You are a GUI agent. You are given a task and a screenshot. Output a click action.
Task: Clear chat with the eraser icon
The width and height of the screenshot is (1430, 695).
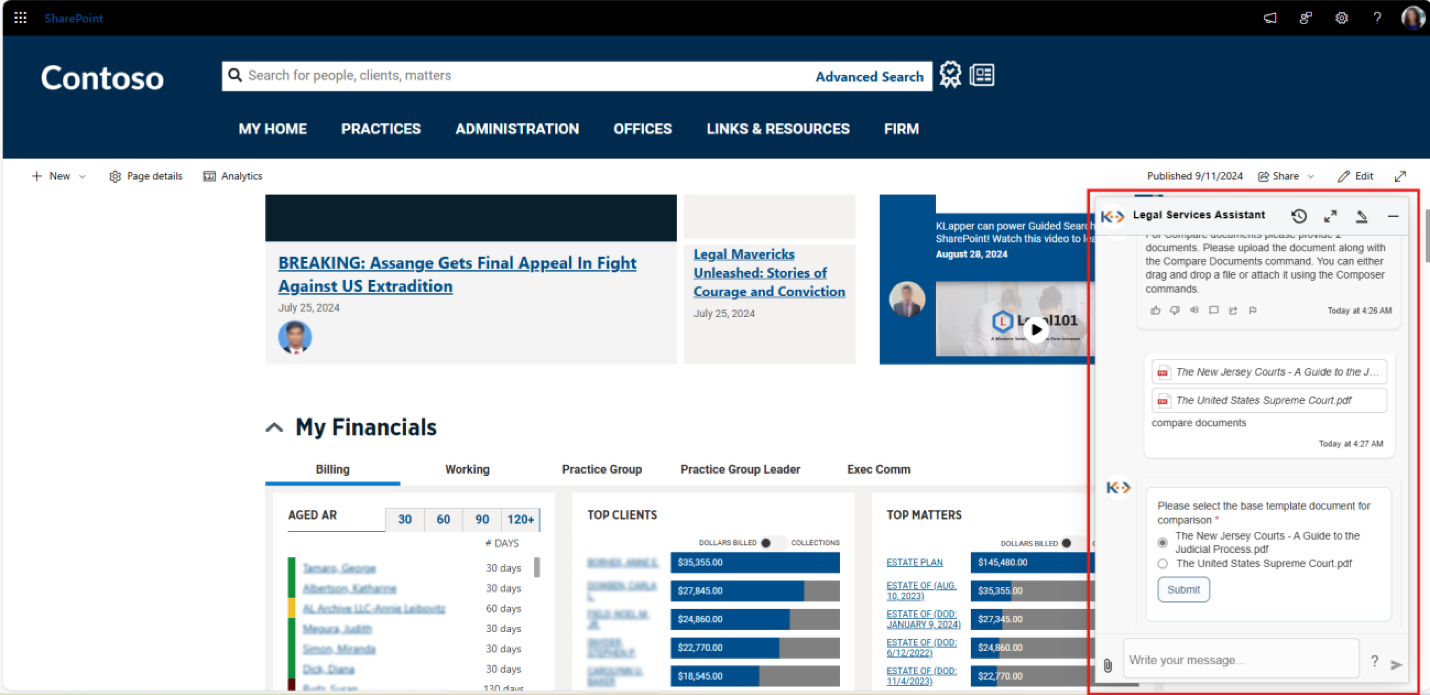(x=1361, y=216)
